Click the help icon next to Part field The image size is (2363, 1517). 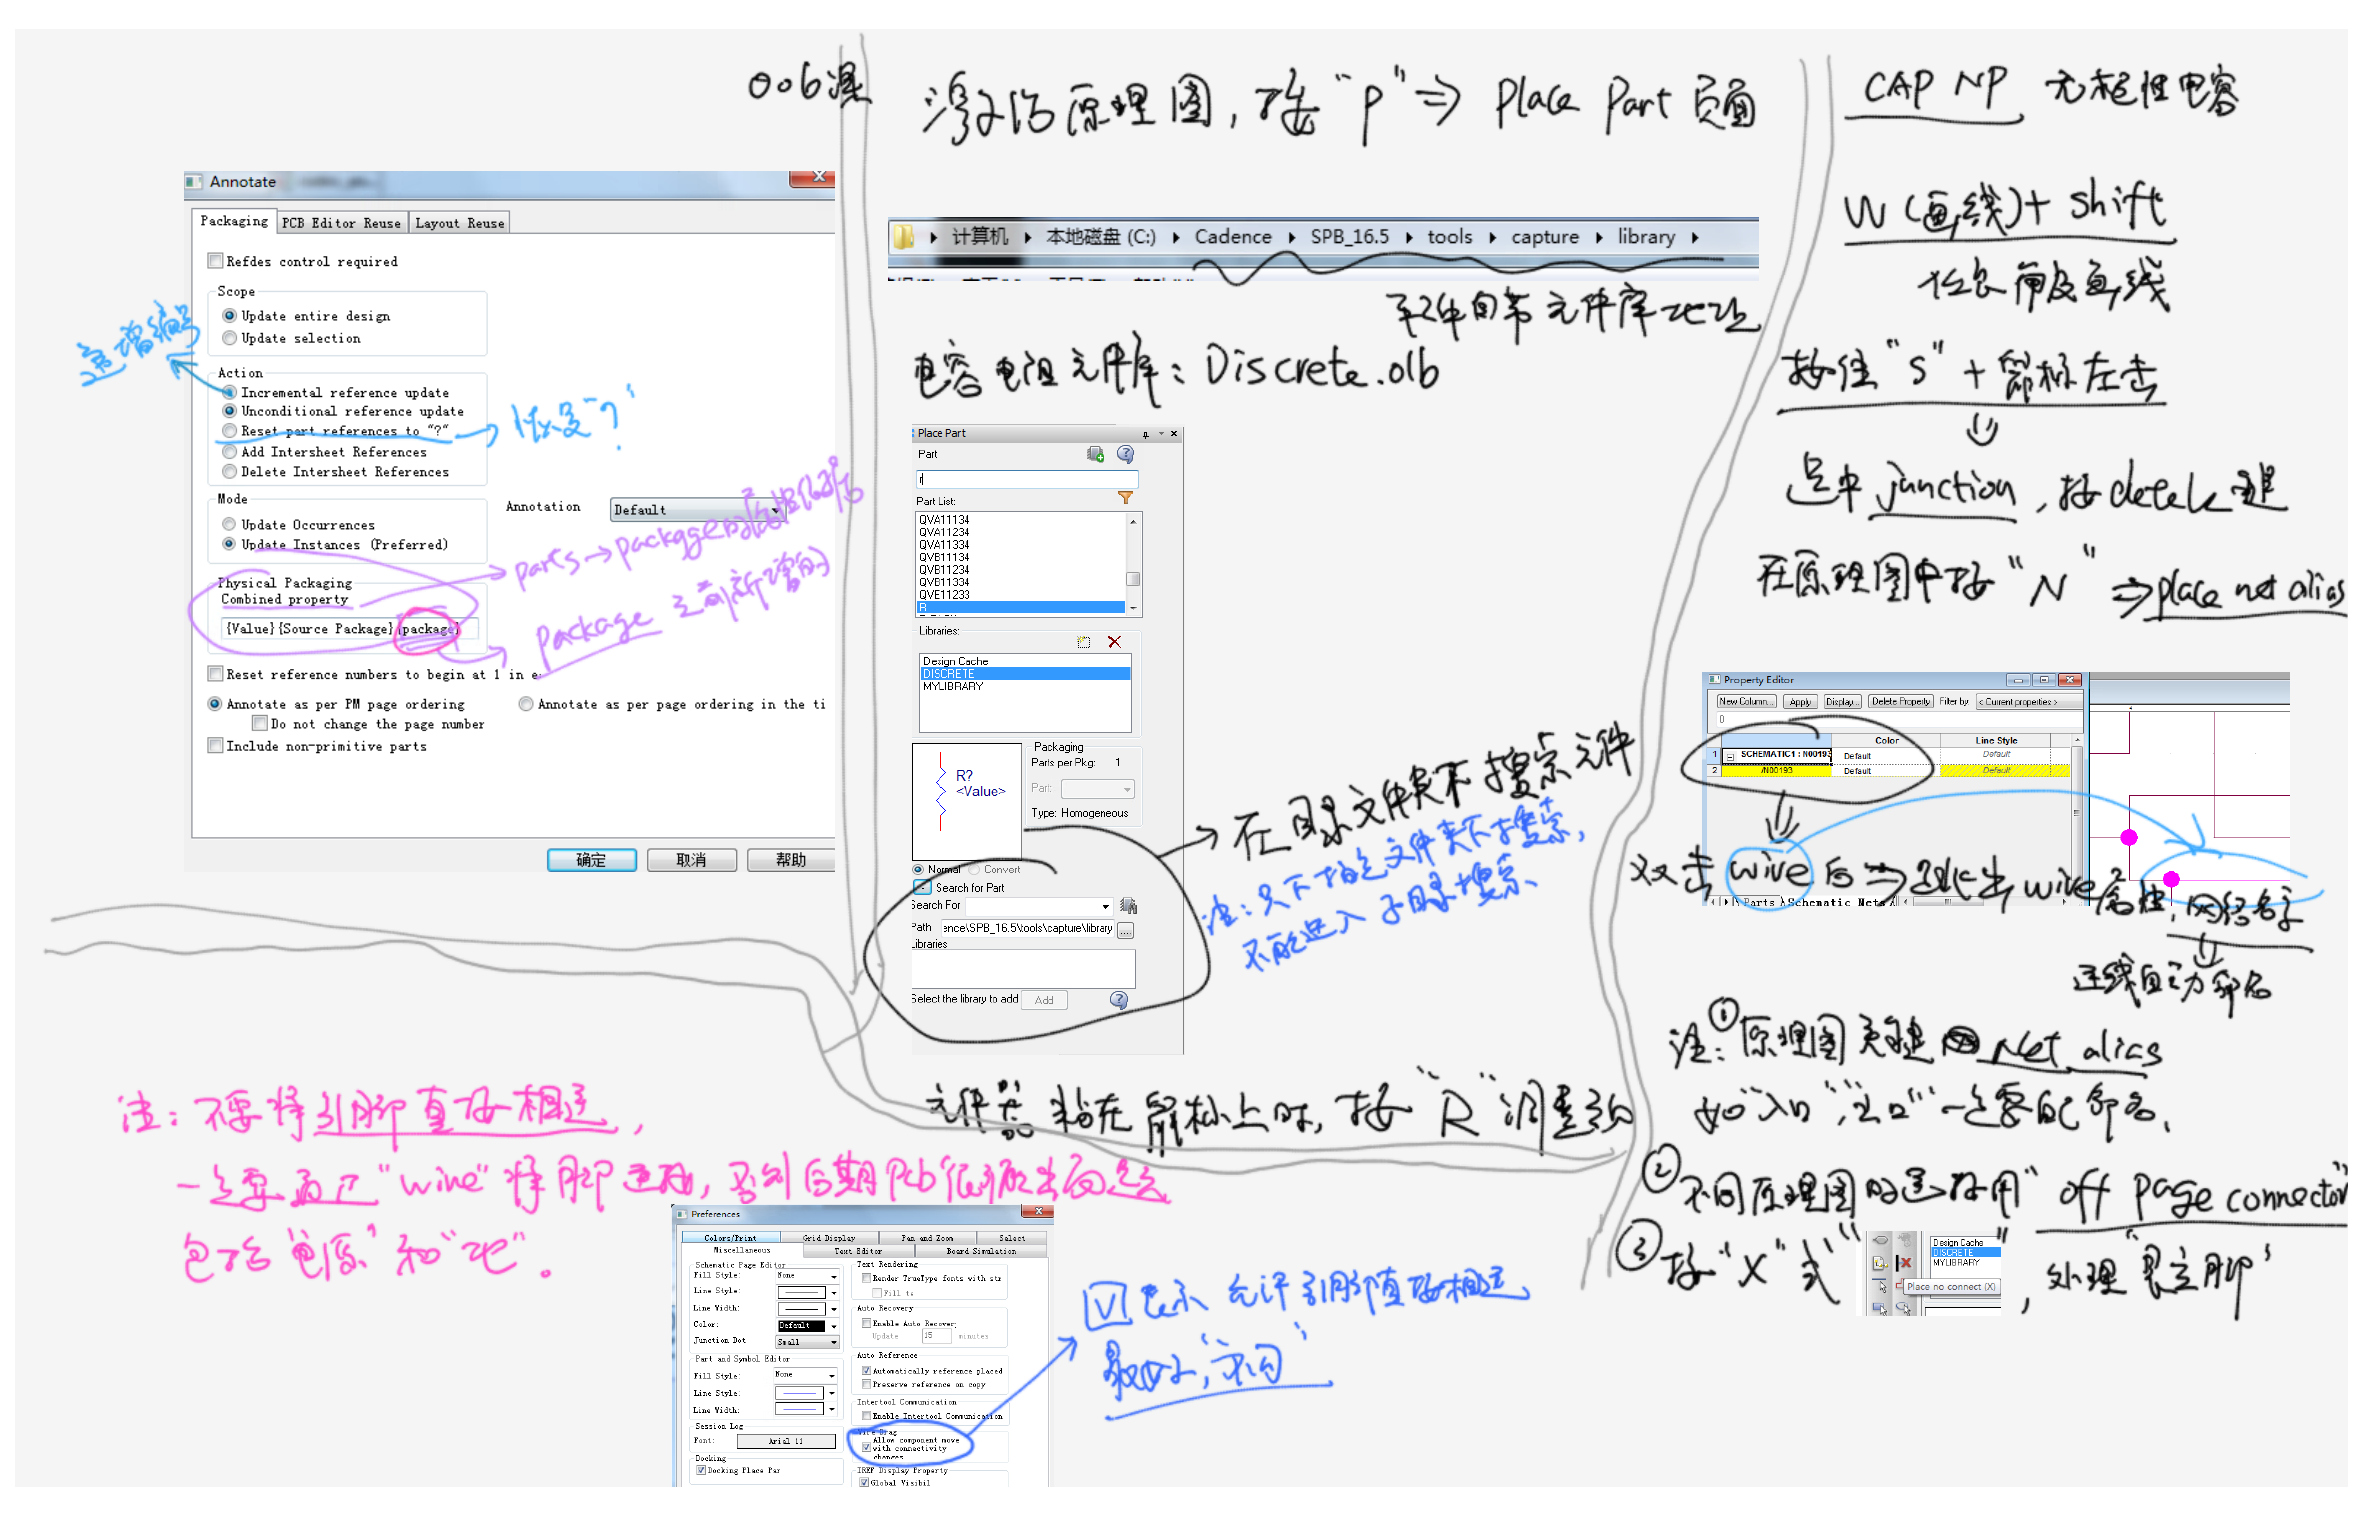click(1125, 454)
